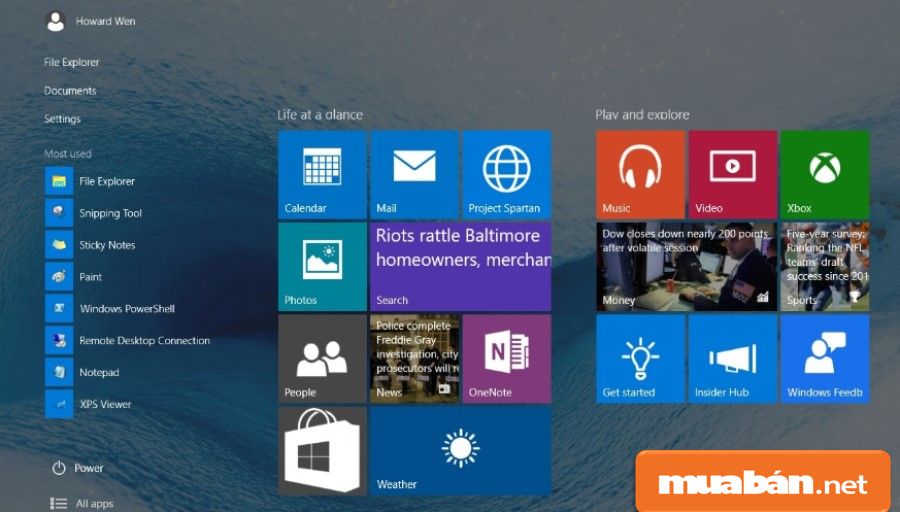The image size is (900, 512).
Task: Open the Sports tile
Action: tap(825, 267)
